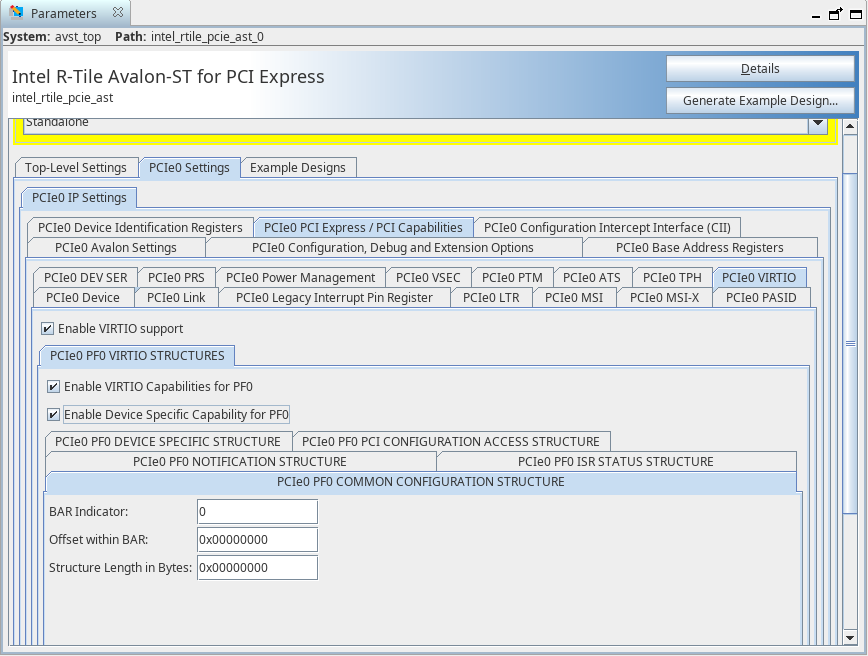Open PCIe0 Power Management tab
The height and width of the screenshot is (656, 868).
301,277
